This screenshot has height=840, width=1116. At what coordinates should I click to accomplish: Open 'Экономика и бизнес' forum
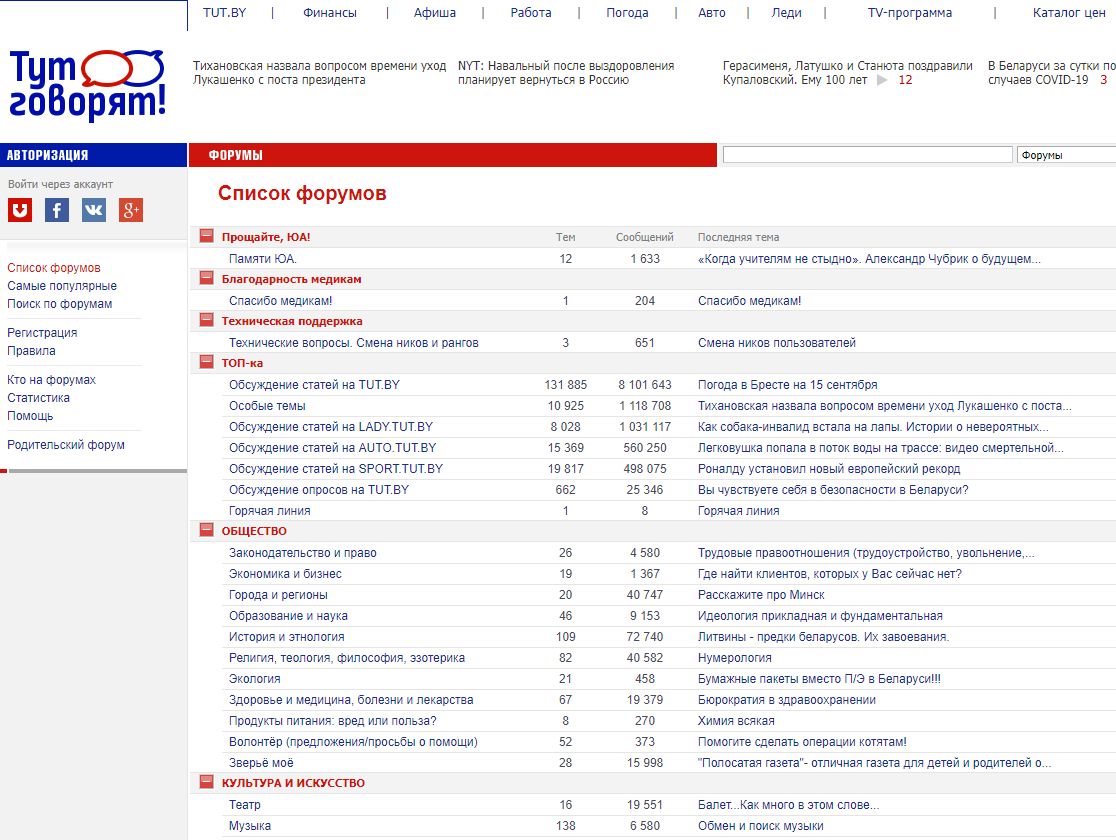[285, 574]
